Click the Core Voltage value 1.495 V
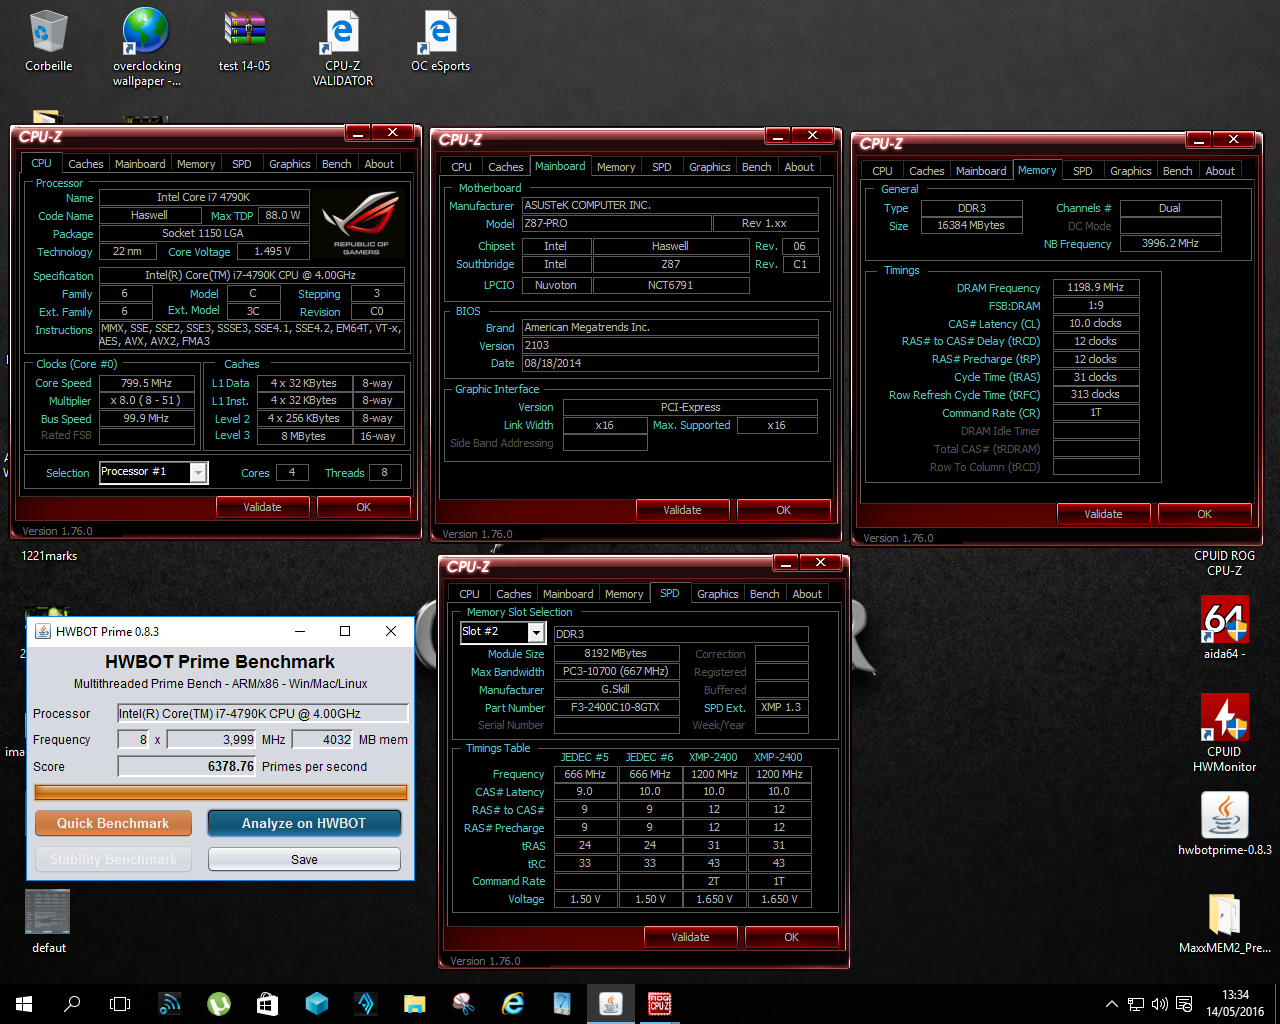This screenshot has width=1280, height=1024. pyautogui.click(x=272, y=252)
